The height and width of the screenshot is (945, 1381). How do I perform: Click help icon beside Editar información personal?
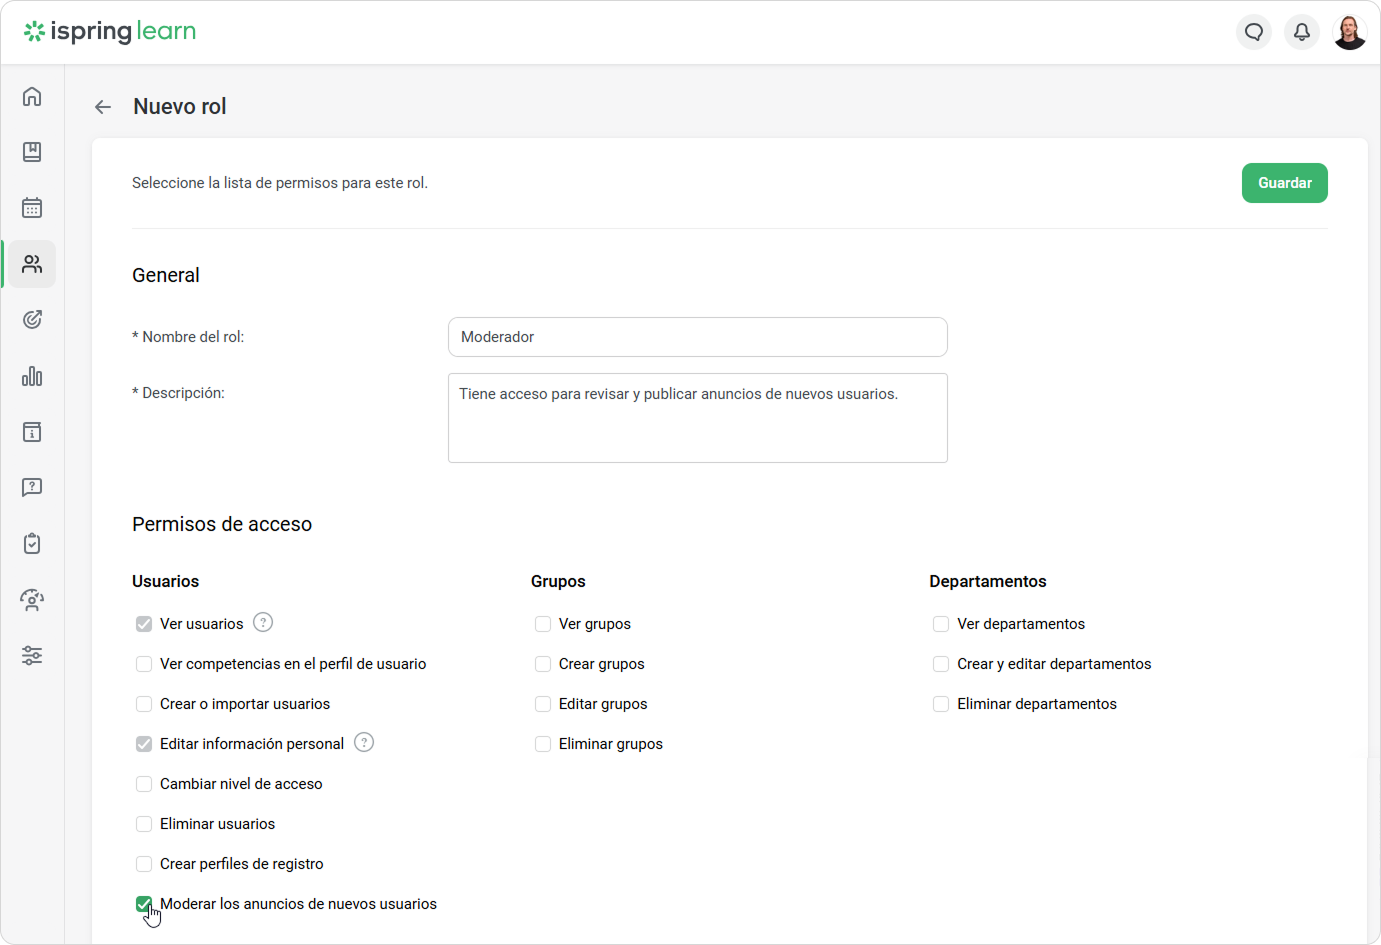point(364,743)
